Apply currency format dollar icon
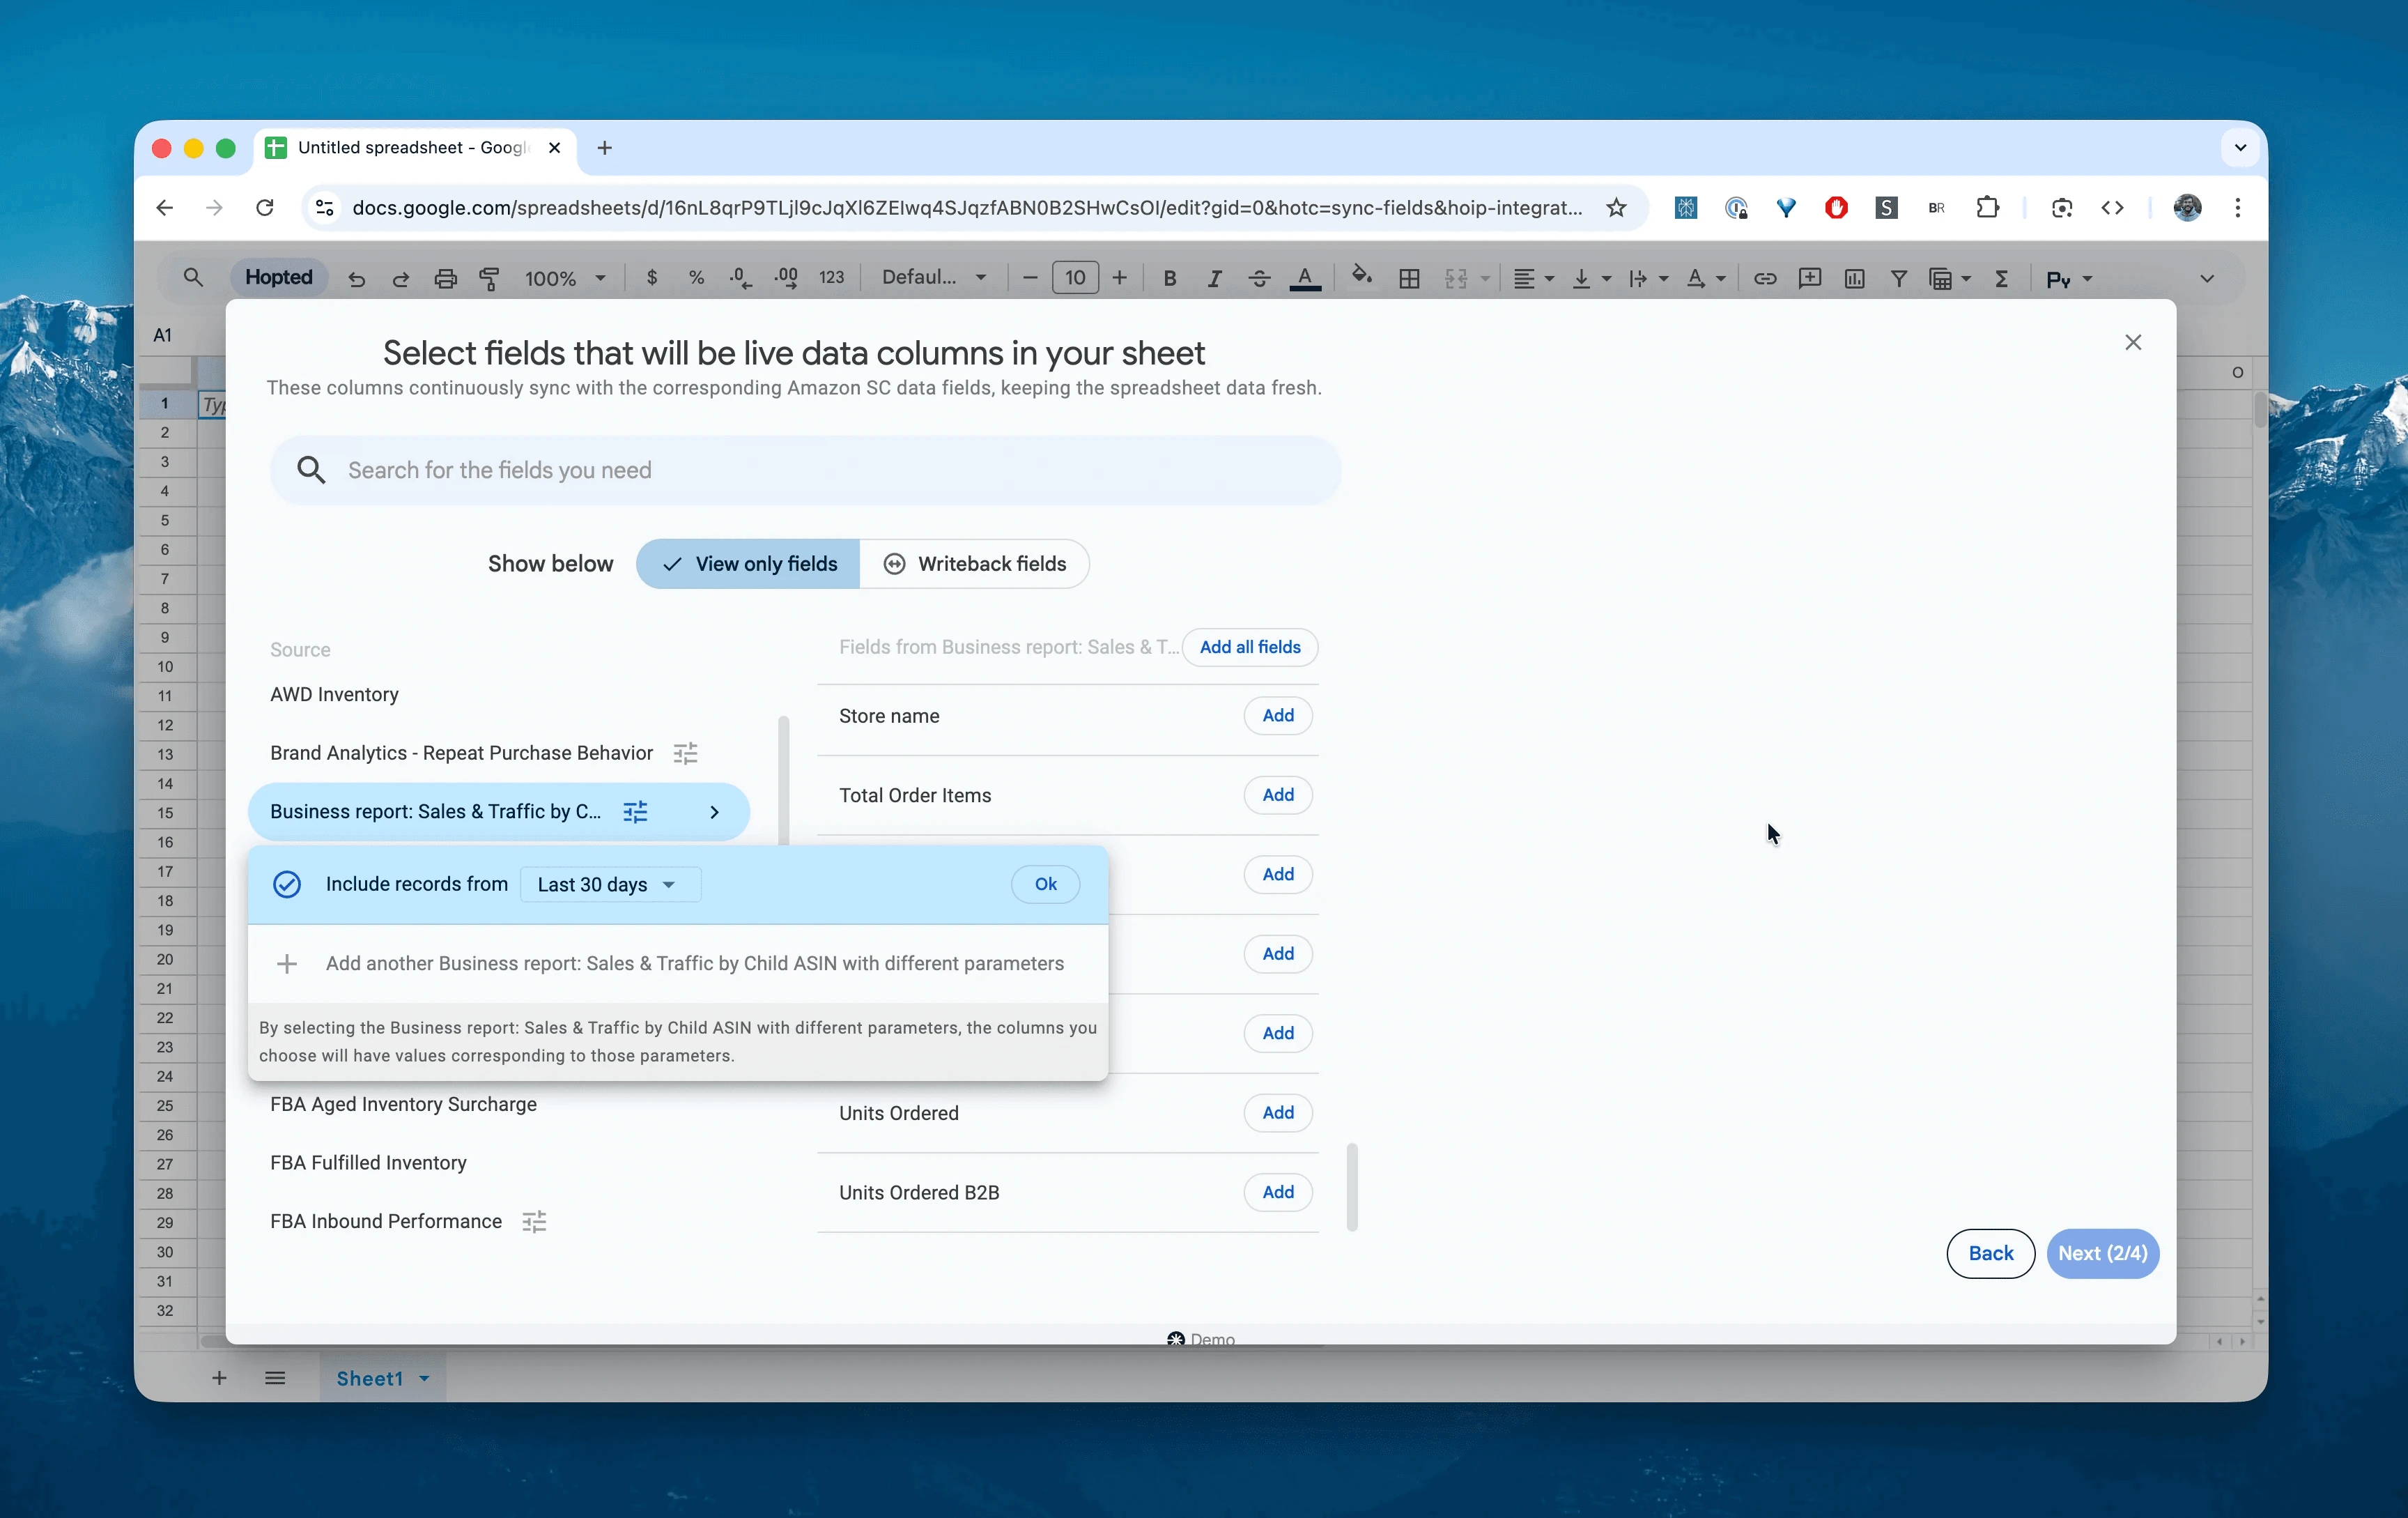 652,278
